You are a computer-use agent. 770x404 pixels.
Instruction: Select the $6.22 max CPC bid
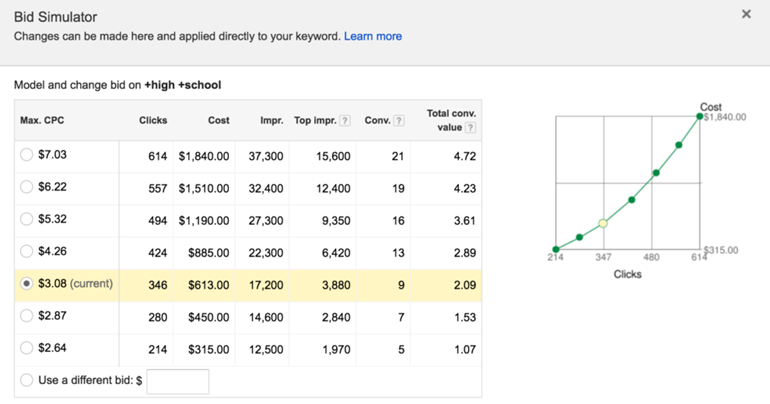(27, 187)
